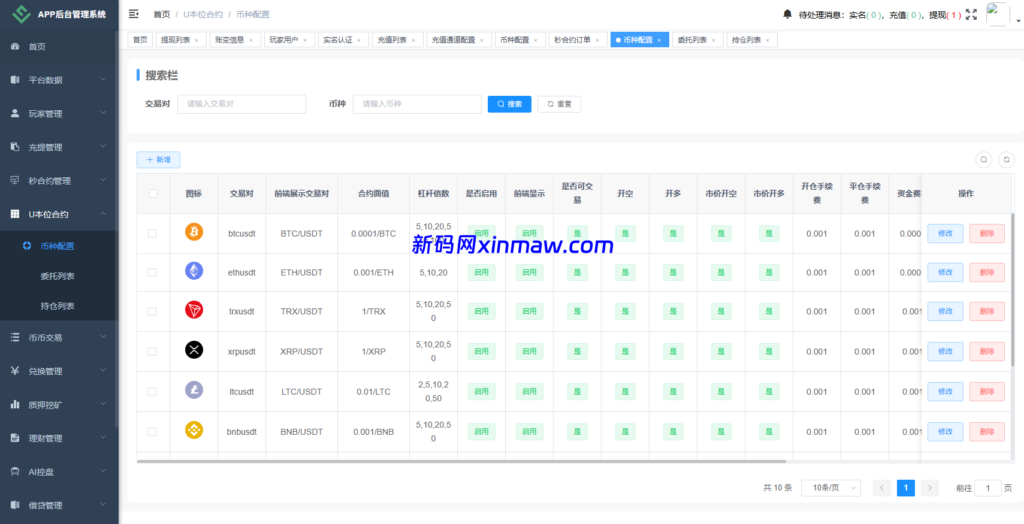Screen dimensions: 1024x524
Task: Click the 理财管理 icon in sidebar
Action: (15, 438)
